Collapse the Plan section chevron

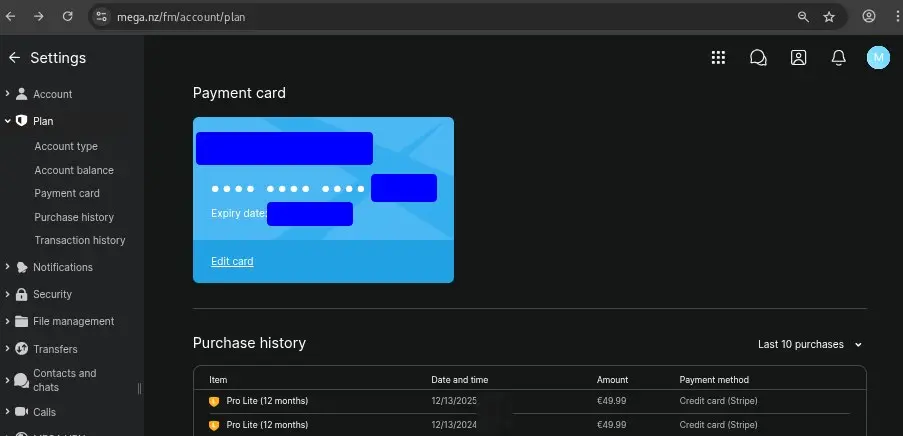point(7,121)
